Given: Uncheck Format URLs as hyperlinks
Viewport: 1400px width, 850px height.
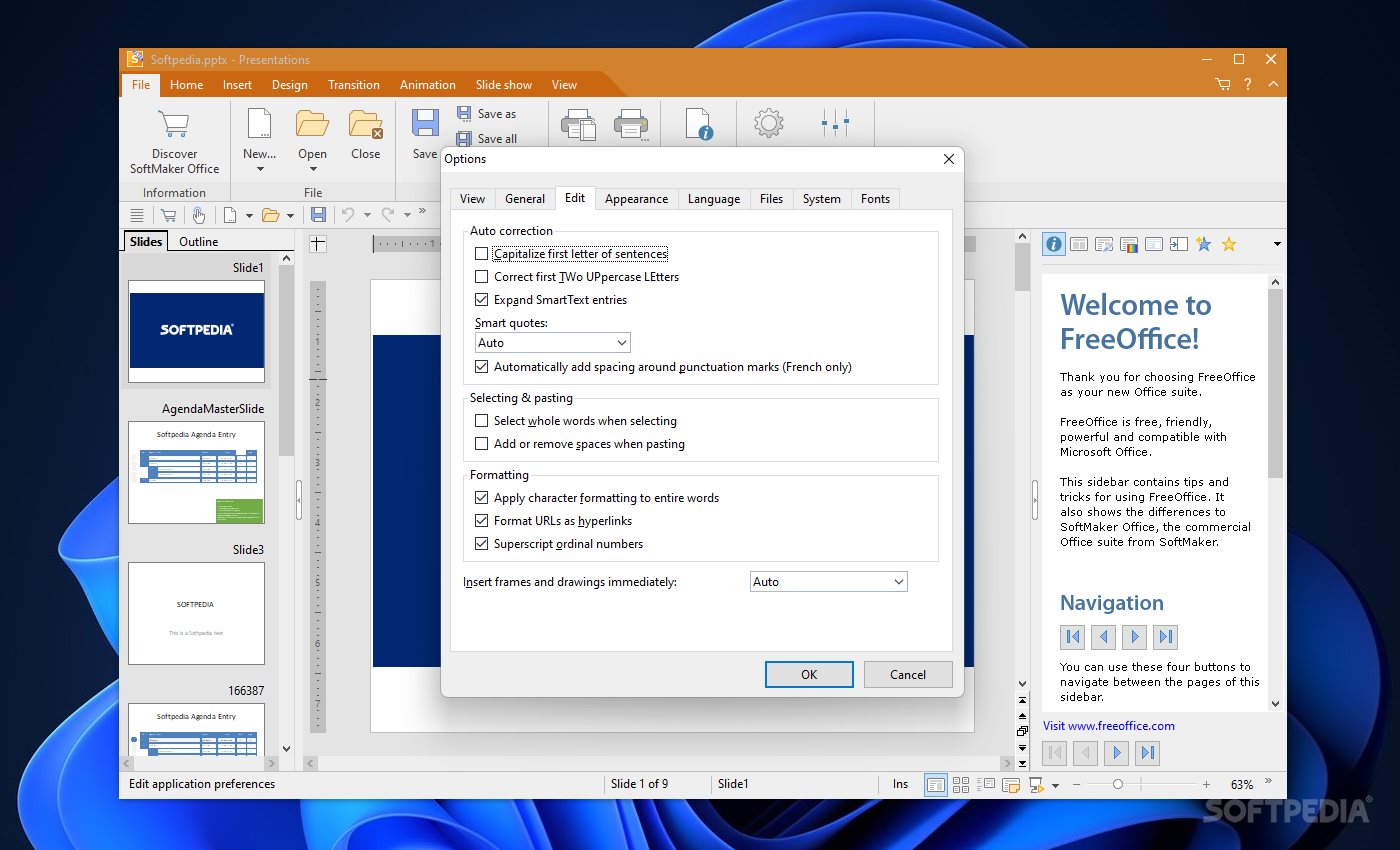Looking at the screenshot, I should point(482,521).
